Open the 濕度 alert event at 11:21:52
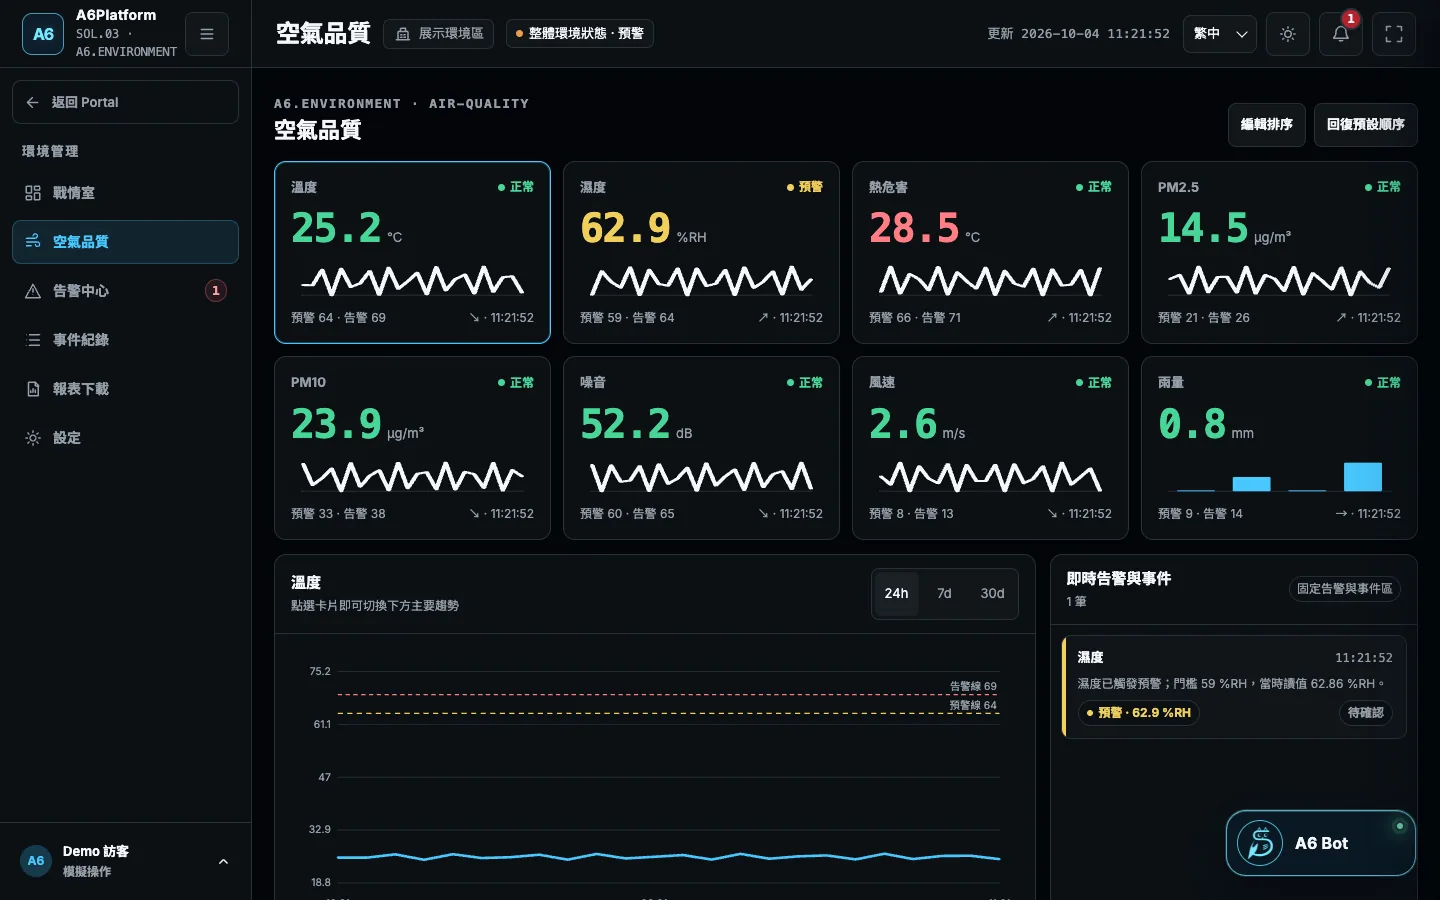This screenshot has height=900, width=1440. [x=1234, y=687]
